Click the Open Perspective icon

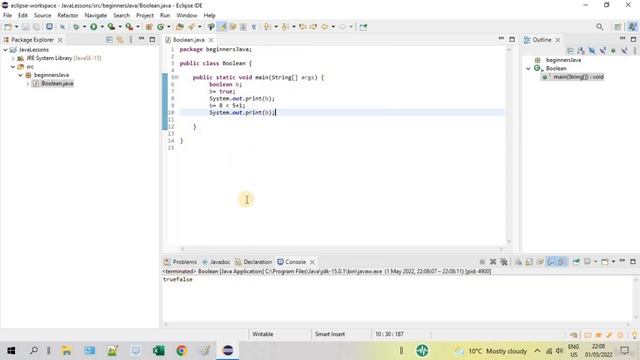tap(617, 27)
